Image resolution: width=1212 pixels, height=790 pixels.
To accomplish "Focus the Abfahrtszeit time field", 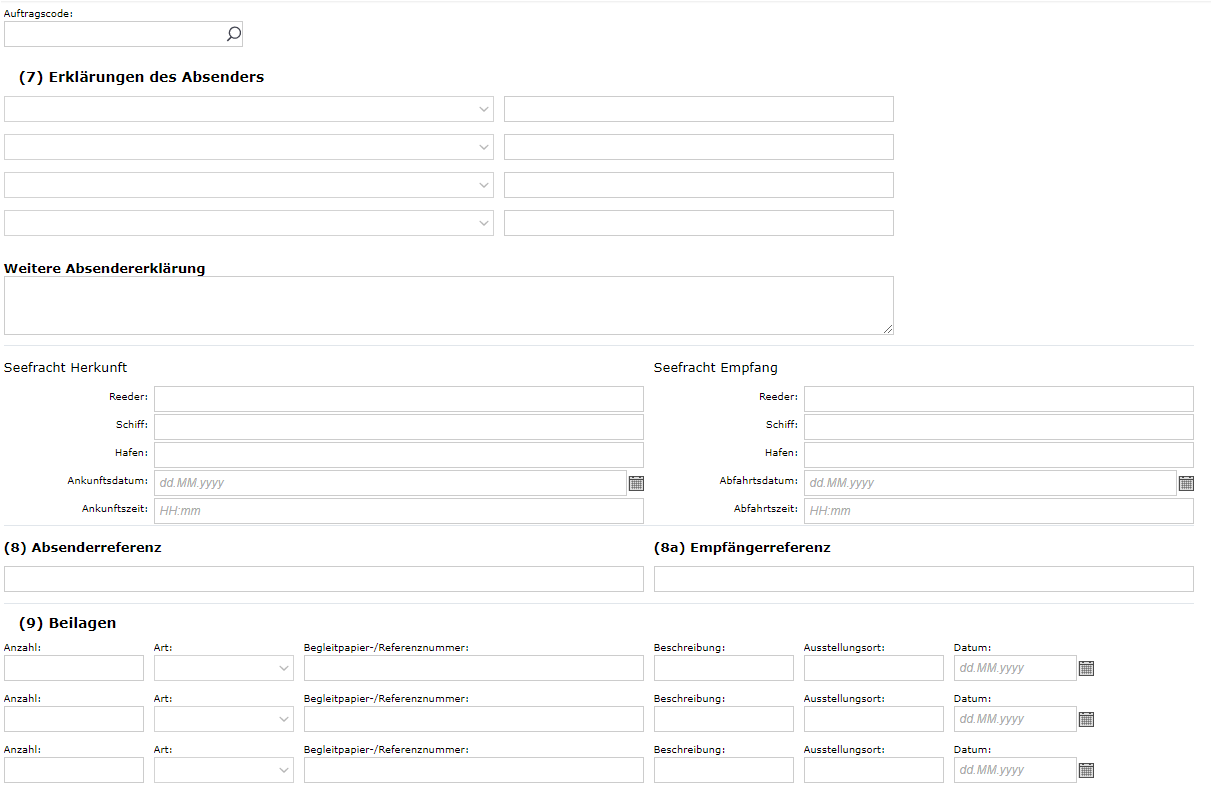I will pos(999,511).
